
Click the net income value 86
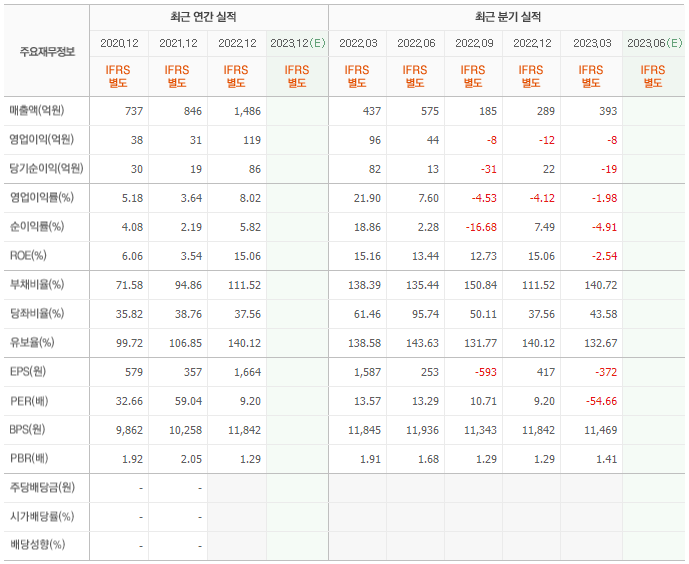pos(255,169)
